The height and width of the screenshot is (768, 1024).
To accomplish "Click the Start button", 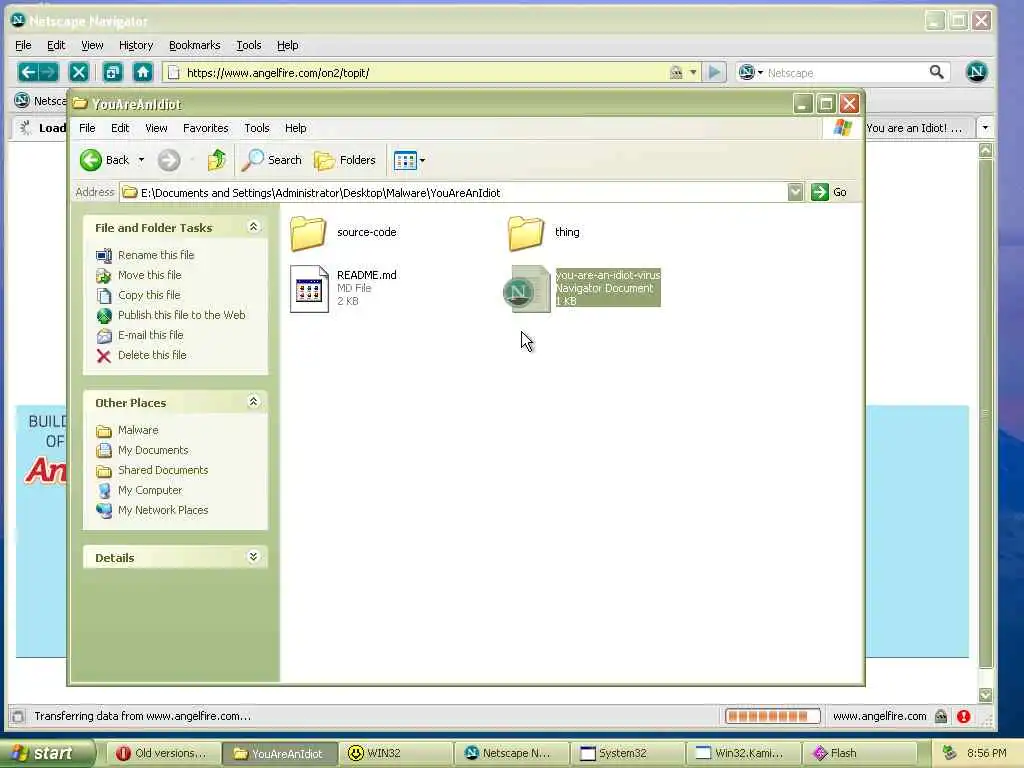I will tap(46, 753).
